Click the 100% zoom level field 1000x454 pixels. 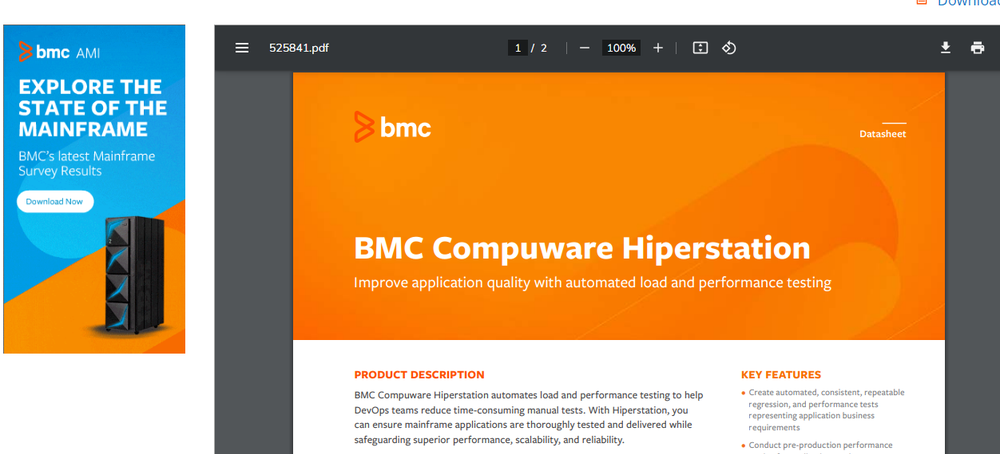pyautogui.click(x=621, y=48)
